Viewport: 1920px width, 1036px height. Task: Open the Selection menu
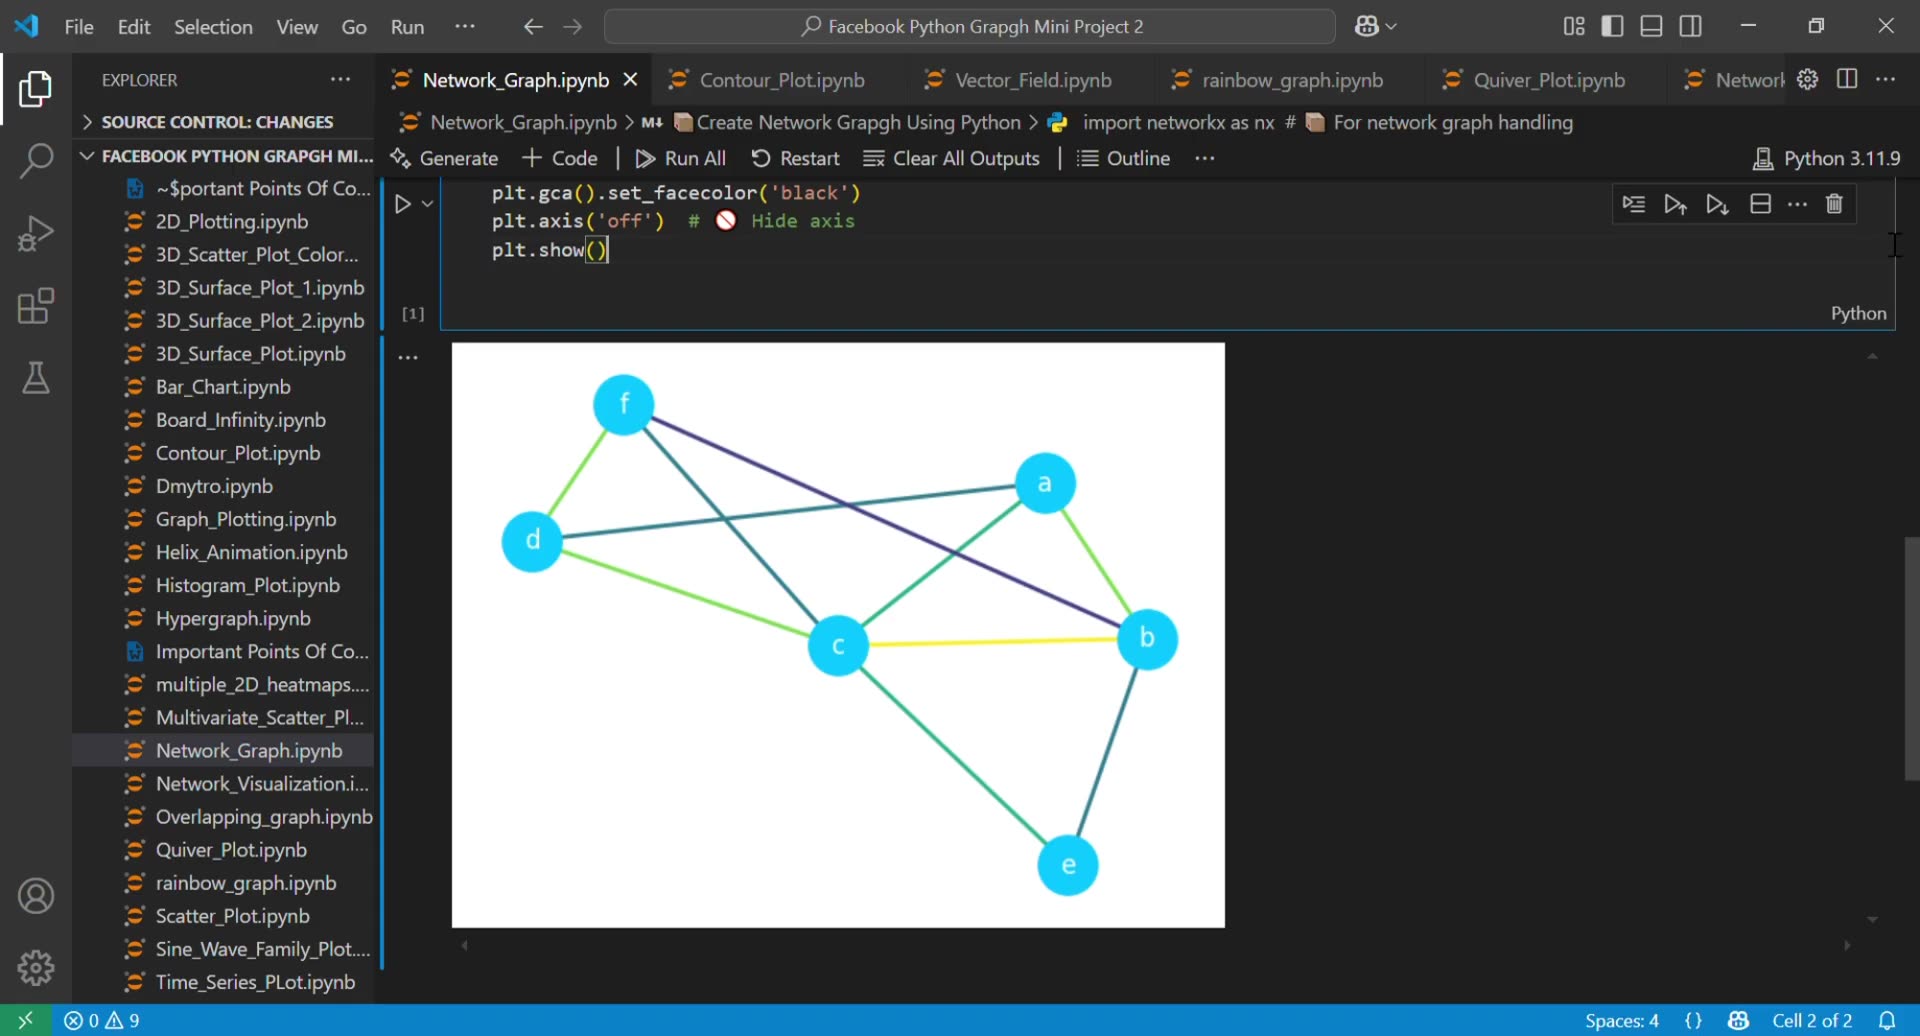tap(213, 27)
